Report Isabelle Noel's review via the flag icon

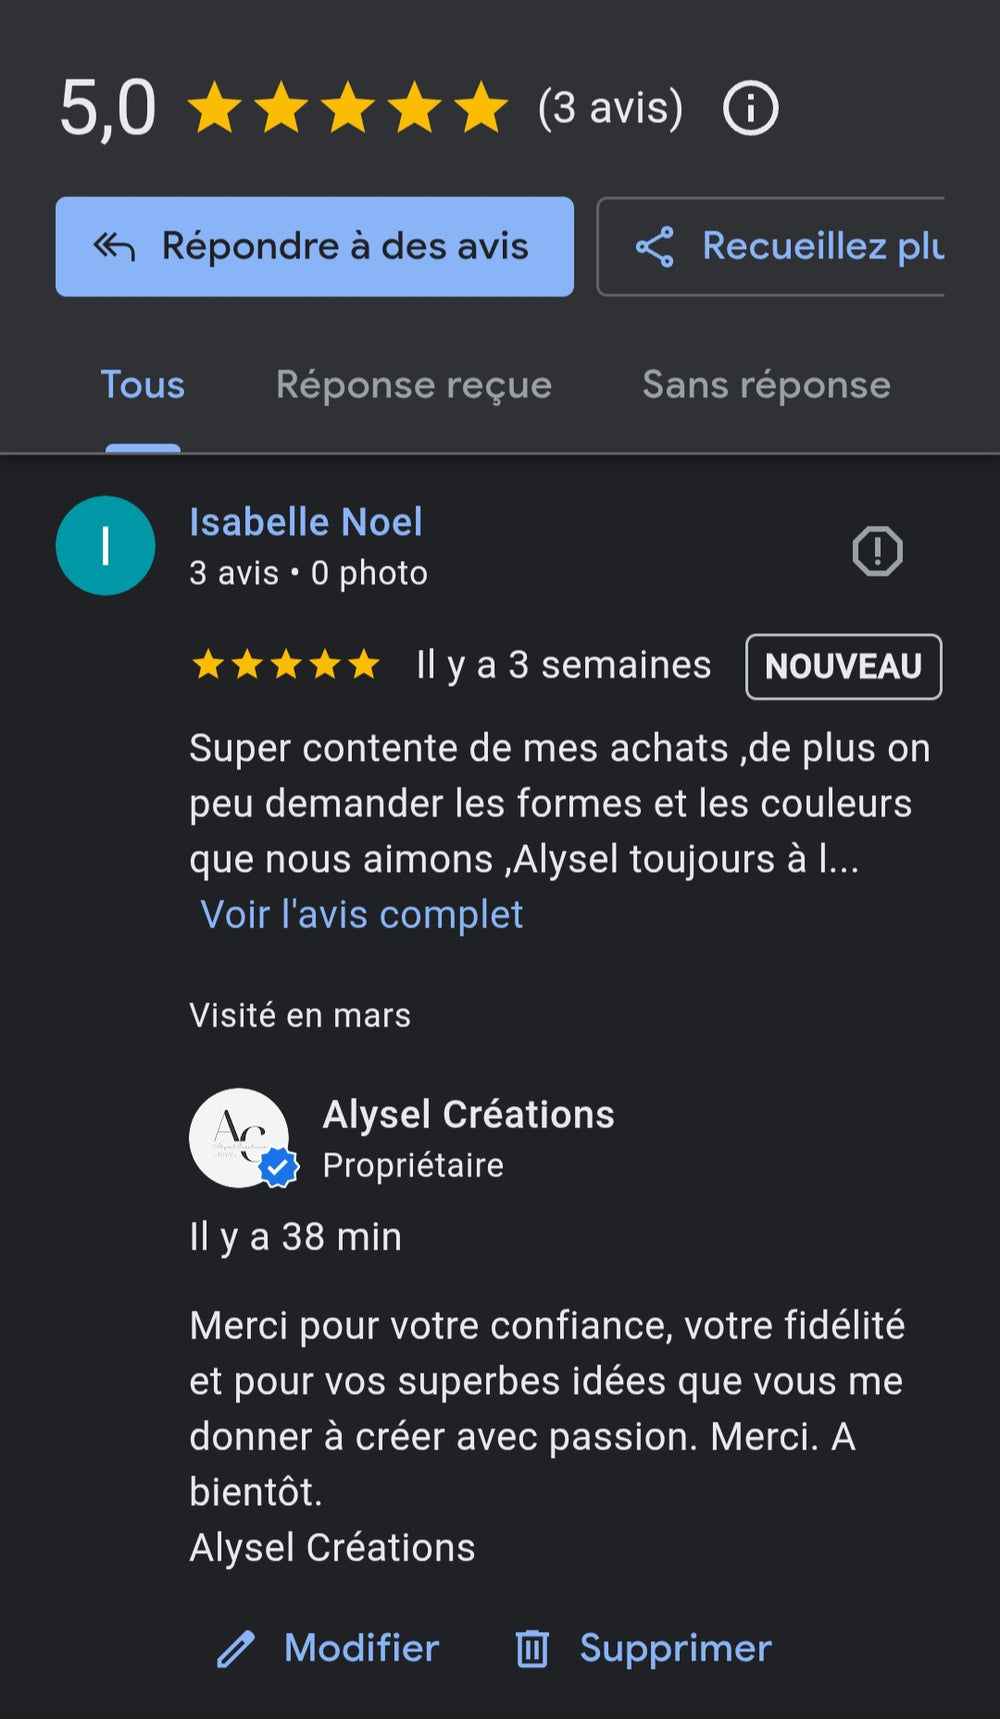(877, 551)
